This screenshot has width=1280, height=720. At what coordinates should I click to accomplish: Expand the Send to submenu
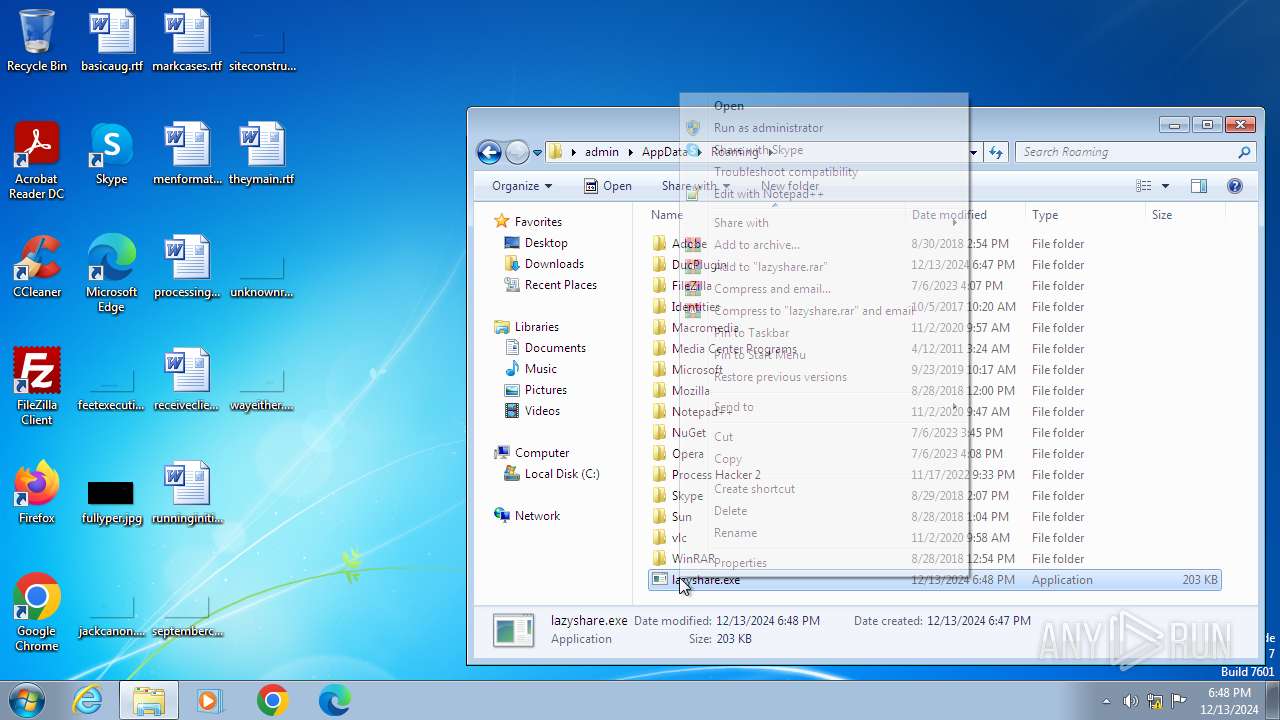pyautogui.click(x=825, y=407)
